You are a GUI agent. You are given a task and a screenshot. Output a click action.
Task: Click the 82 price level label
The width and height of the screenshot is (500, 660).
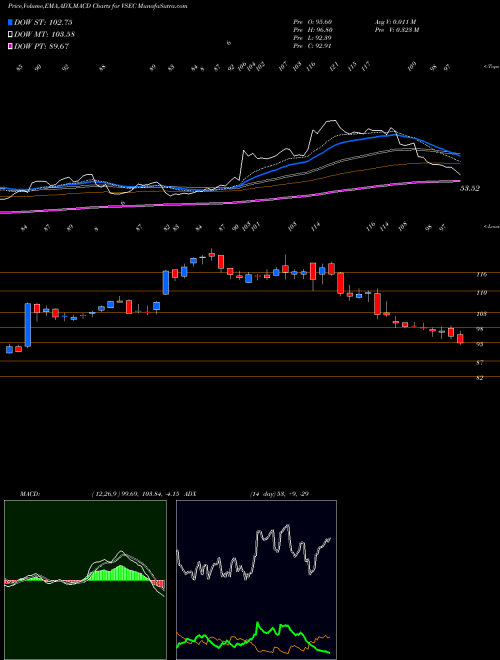pos(480,378)
